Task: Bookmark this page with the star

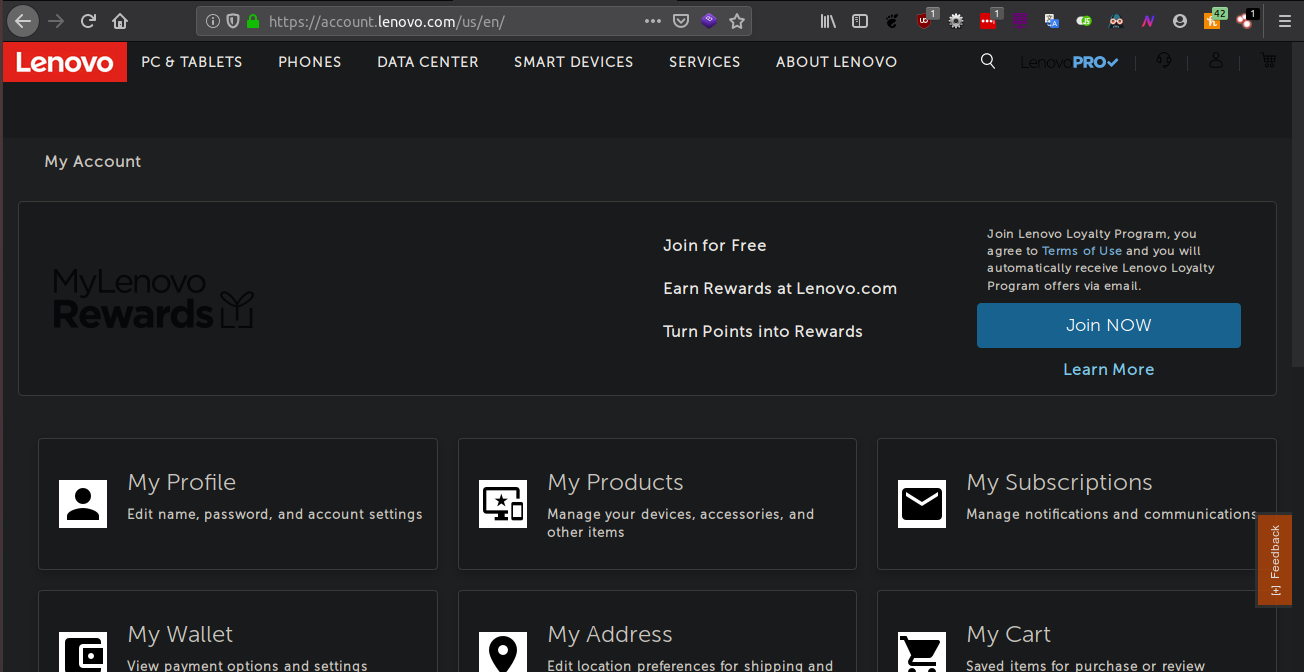Action: tap(737, 20)
